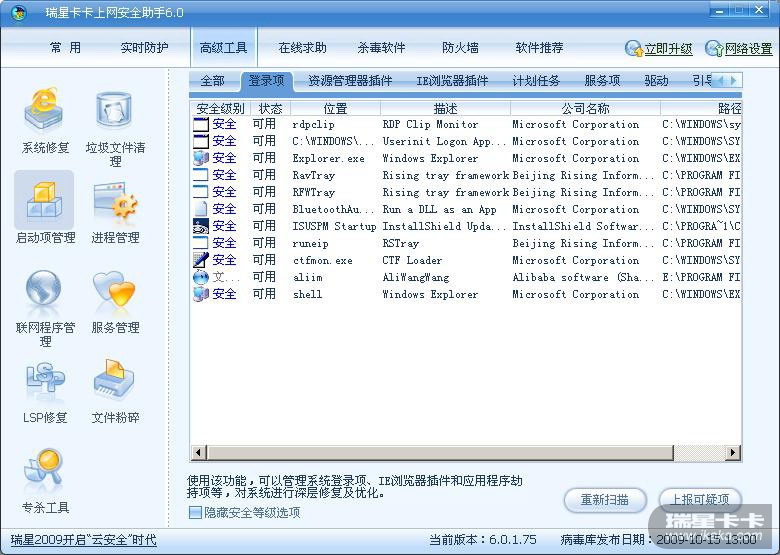This screenshot has width=780, height=555.
Task: Select the AliWangWang description cell
Action: pos(416,278)
